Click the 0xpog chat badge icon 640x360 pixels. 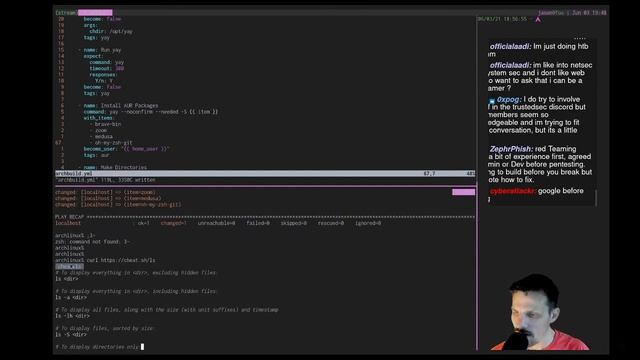click(x=492, y=101)
